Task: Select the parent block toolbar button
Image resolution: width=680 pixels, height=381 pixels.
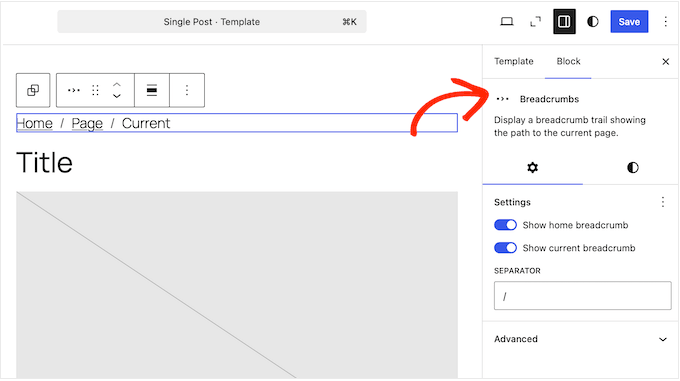Action: click(33, 90)
